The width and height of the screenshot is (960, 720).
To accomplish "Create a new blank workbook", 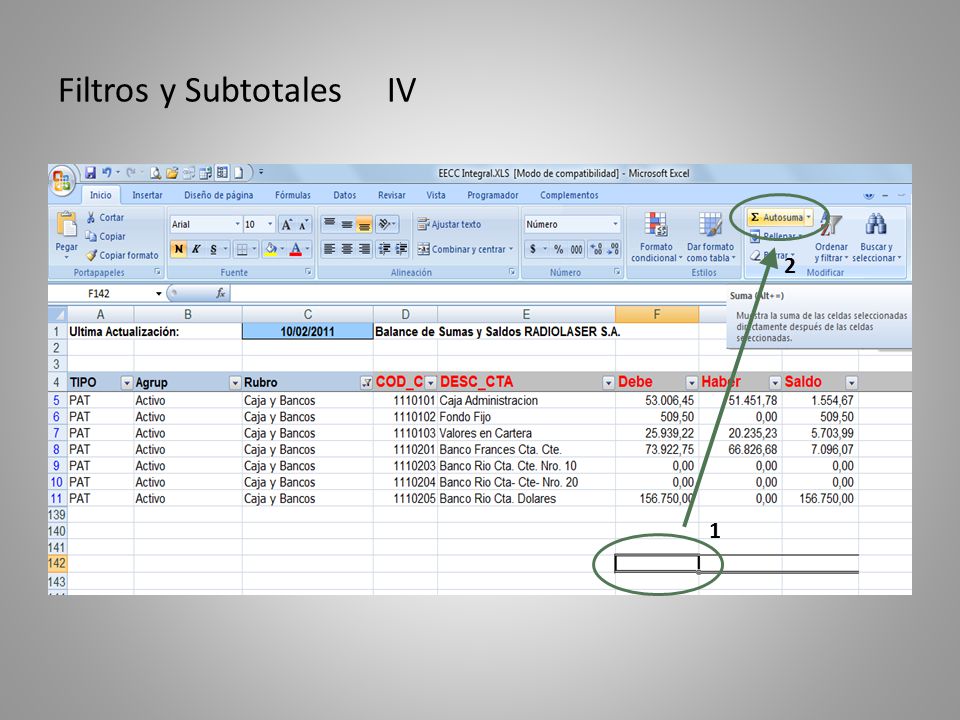I will pos(238,173).
